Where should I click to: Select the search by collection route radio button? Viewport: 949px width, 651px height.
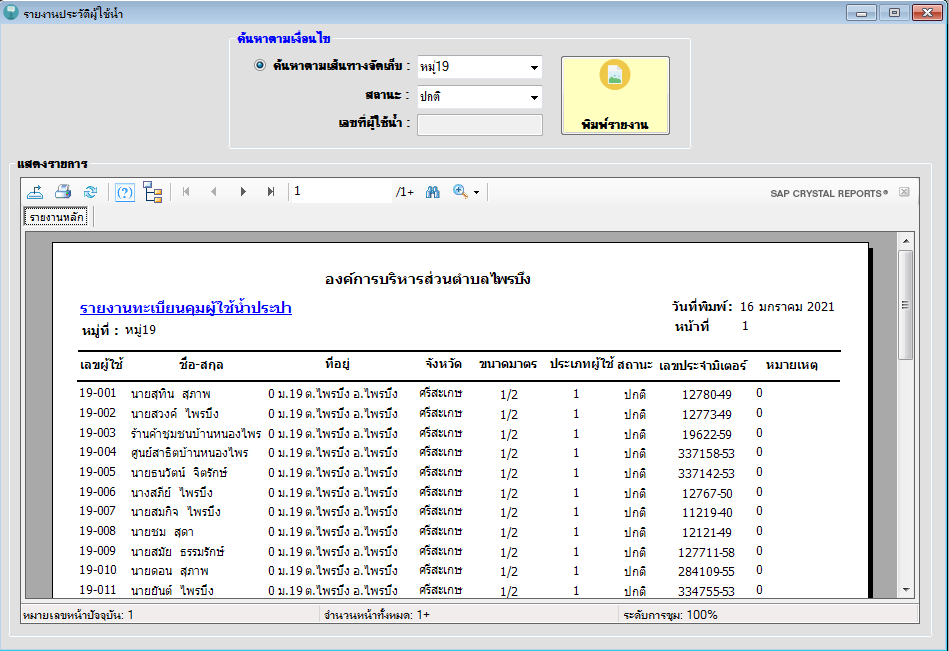pyautogui.click(x=260, y=66)
